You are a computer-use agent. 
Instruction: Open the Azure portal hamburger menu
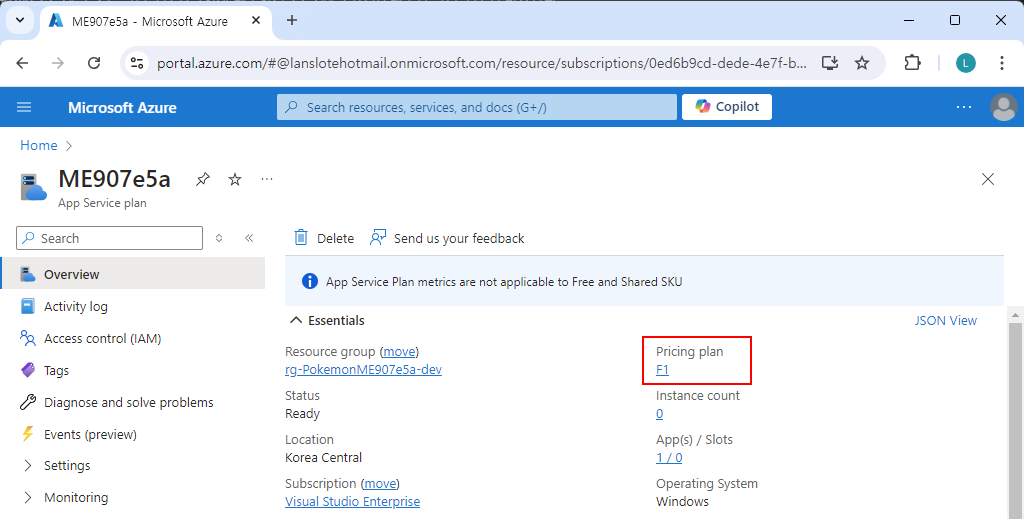click(24, 107)
